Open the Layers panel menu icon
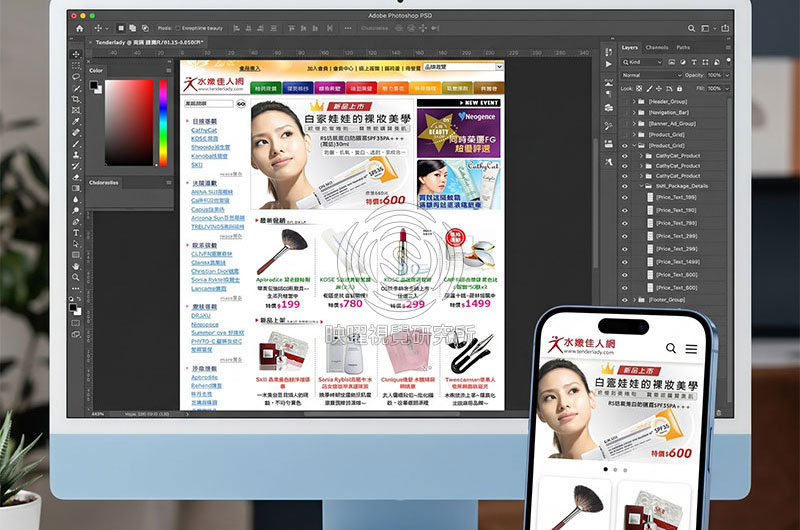 pyautogui.click(x=728, y=47)
